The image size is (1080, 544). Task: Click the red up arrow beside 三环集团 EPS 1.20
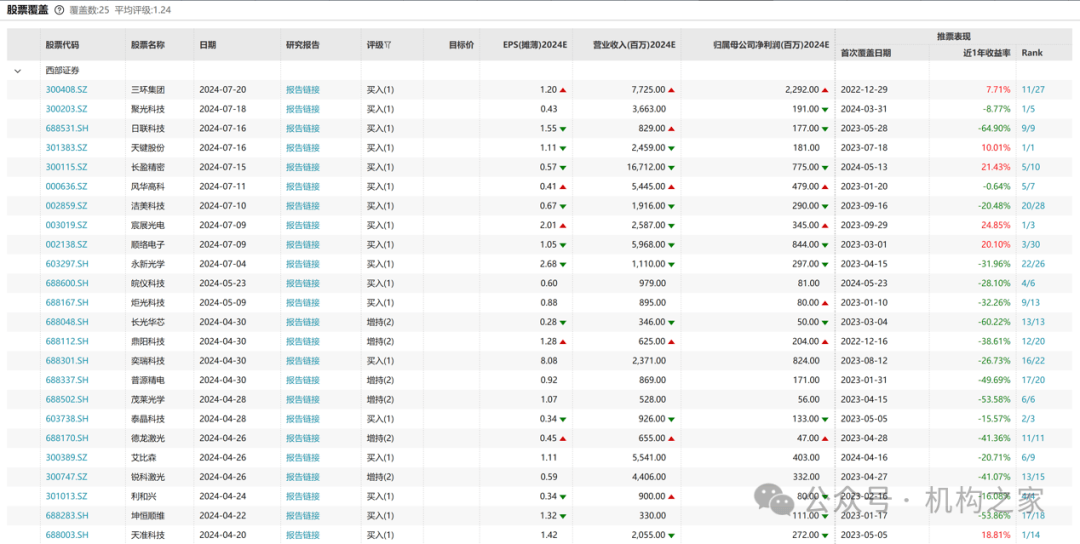tap(563, 90)
